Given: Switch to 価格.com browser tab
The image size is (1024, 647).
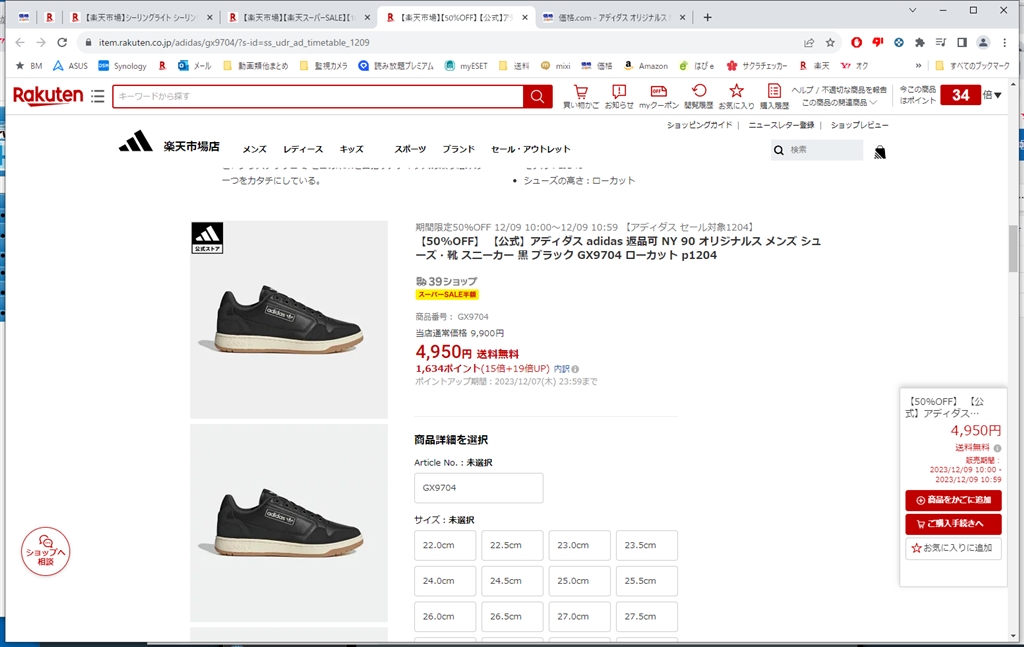Looking at the screenshot, I should point(614,18).
